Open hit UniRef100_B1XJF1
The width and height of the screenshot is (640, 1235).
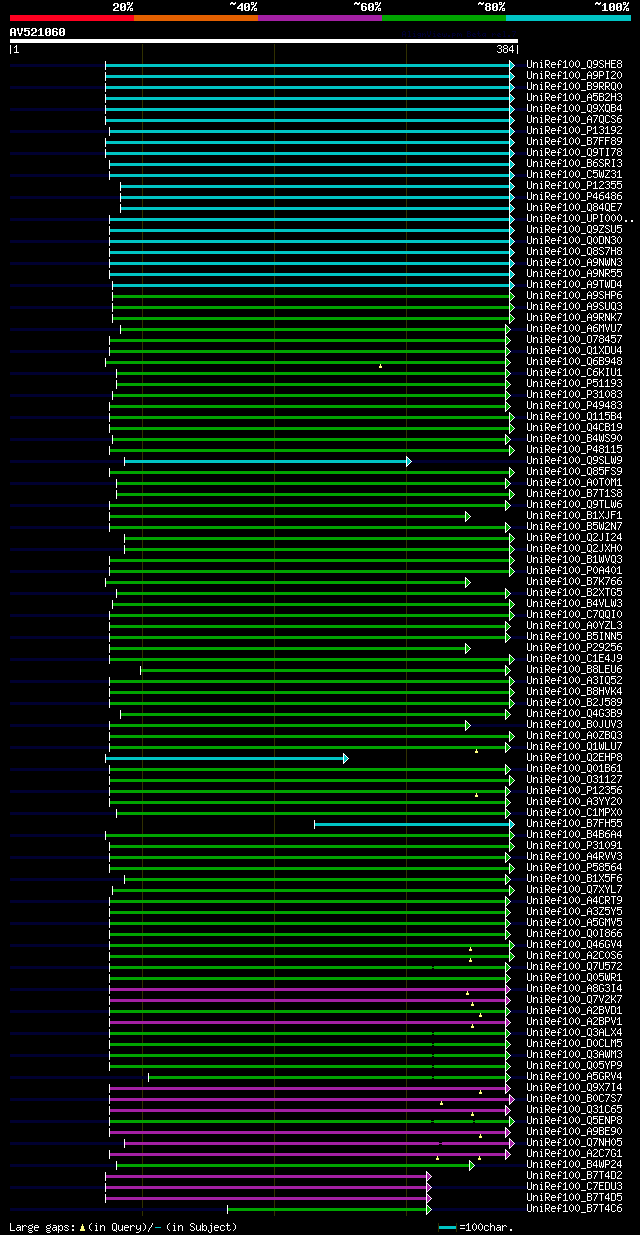(x=574, y=516)
